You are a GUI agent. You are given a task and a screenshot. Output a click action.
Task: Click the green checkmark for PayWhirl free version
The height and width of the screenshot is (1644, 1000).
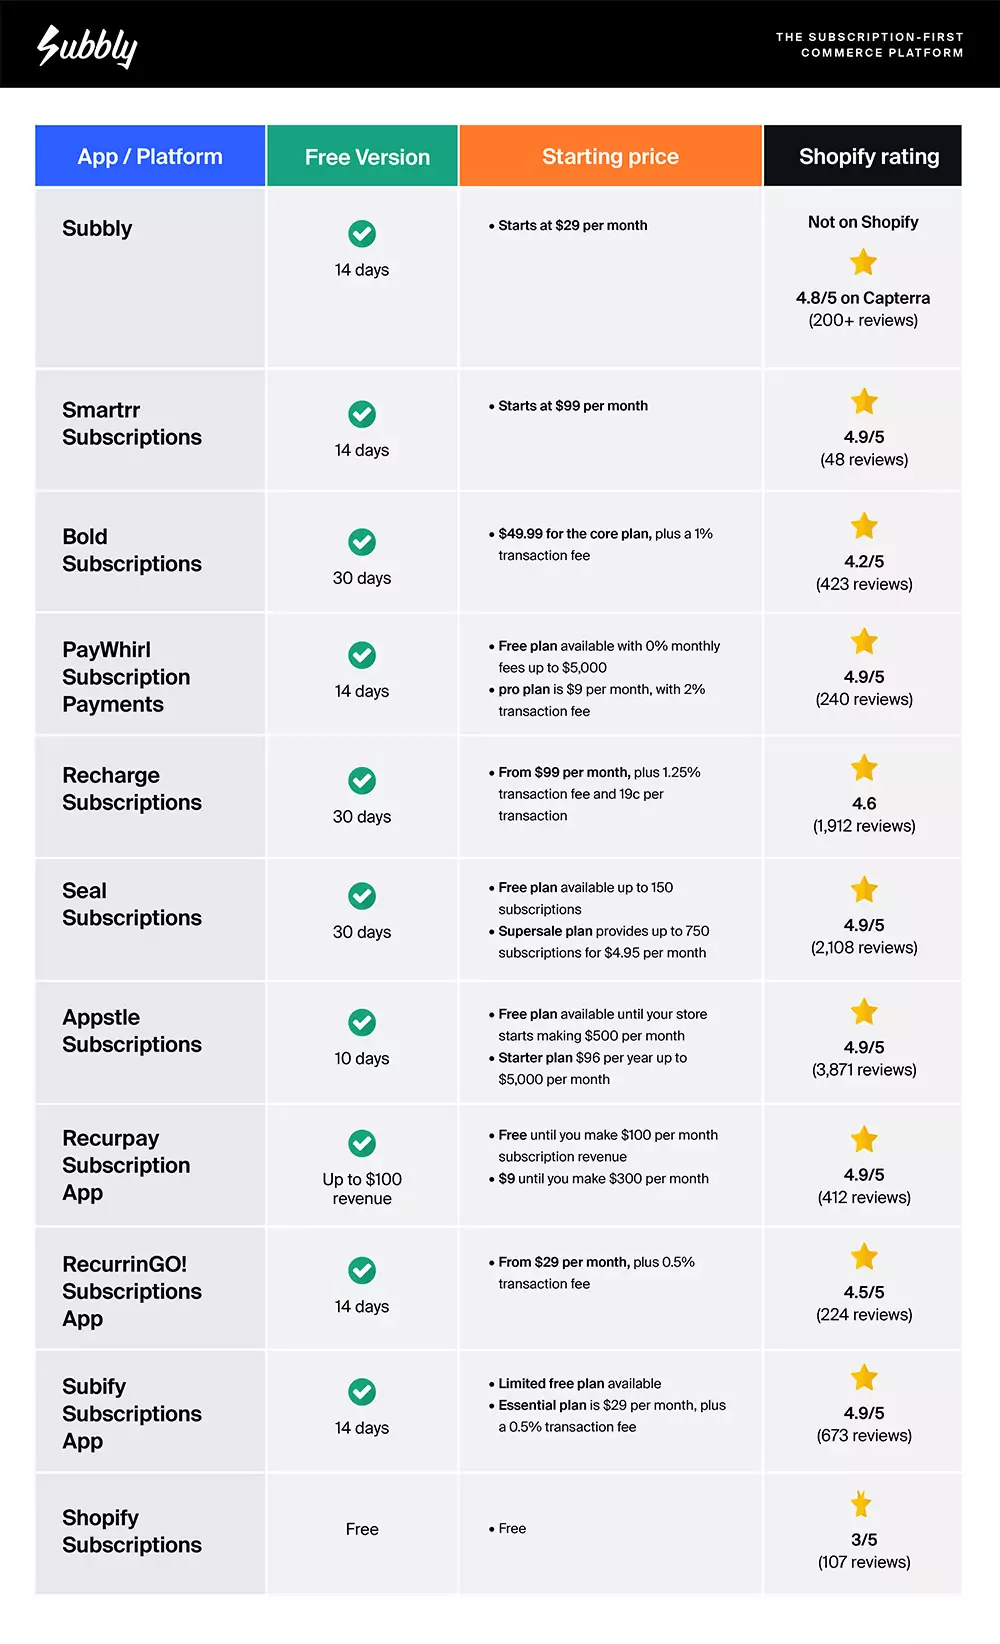362,655
